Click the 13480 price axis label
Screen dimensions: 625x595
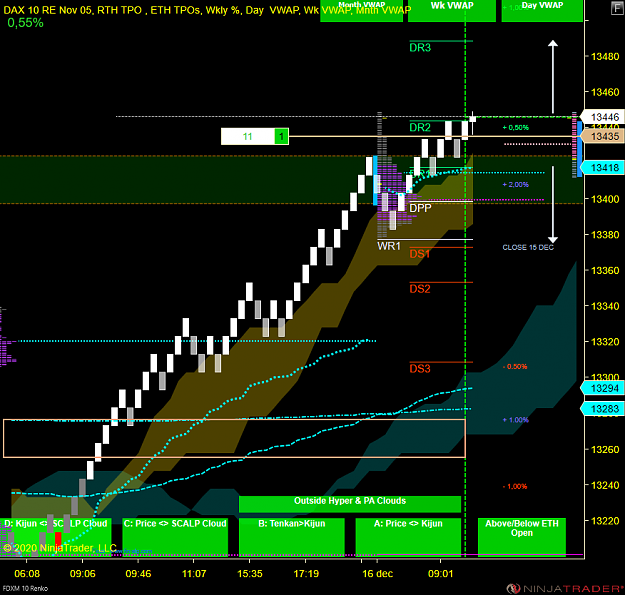coord(605,57)
